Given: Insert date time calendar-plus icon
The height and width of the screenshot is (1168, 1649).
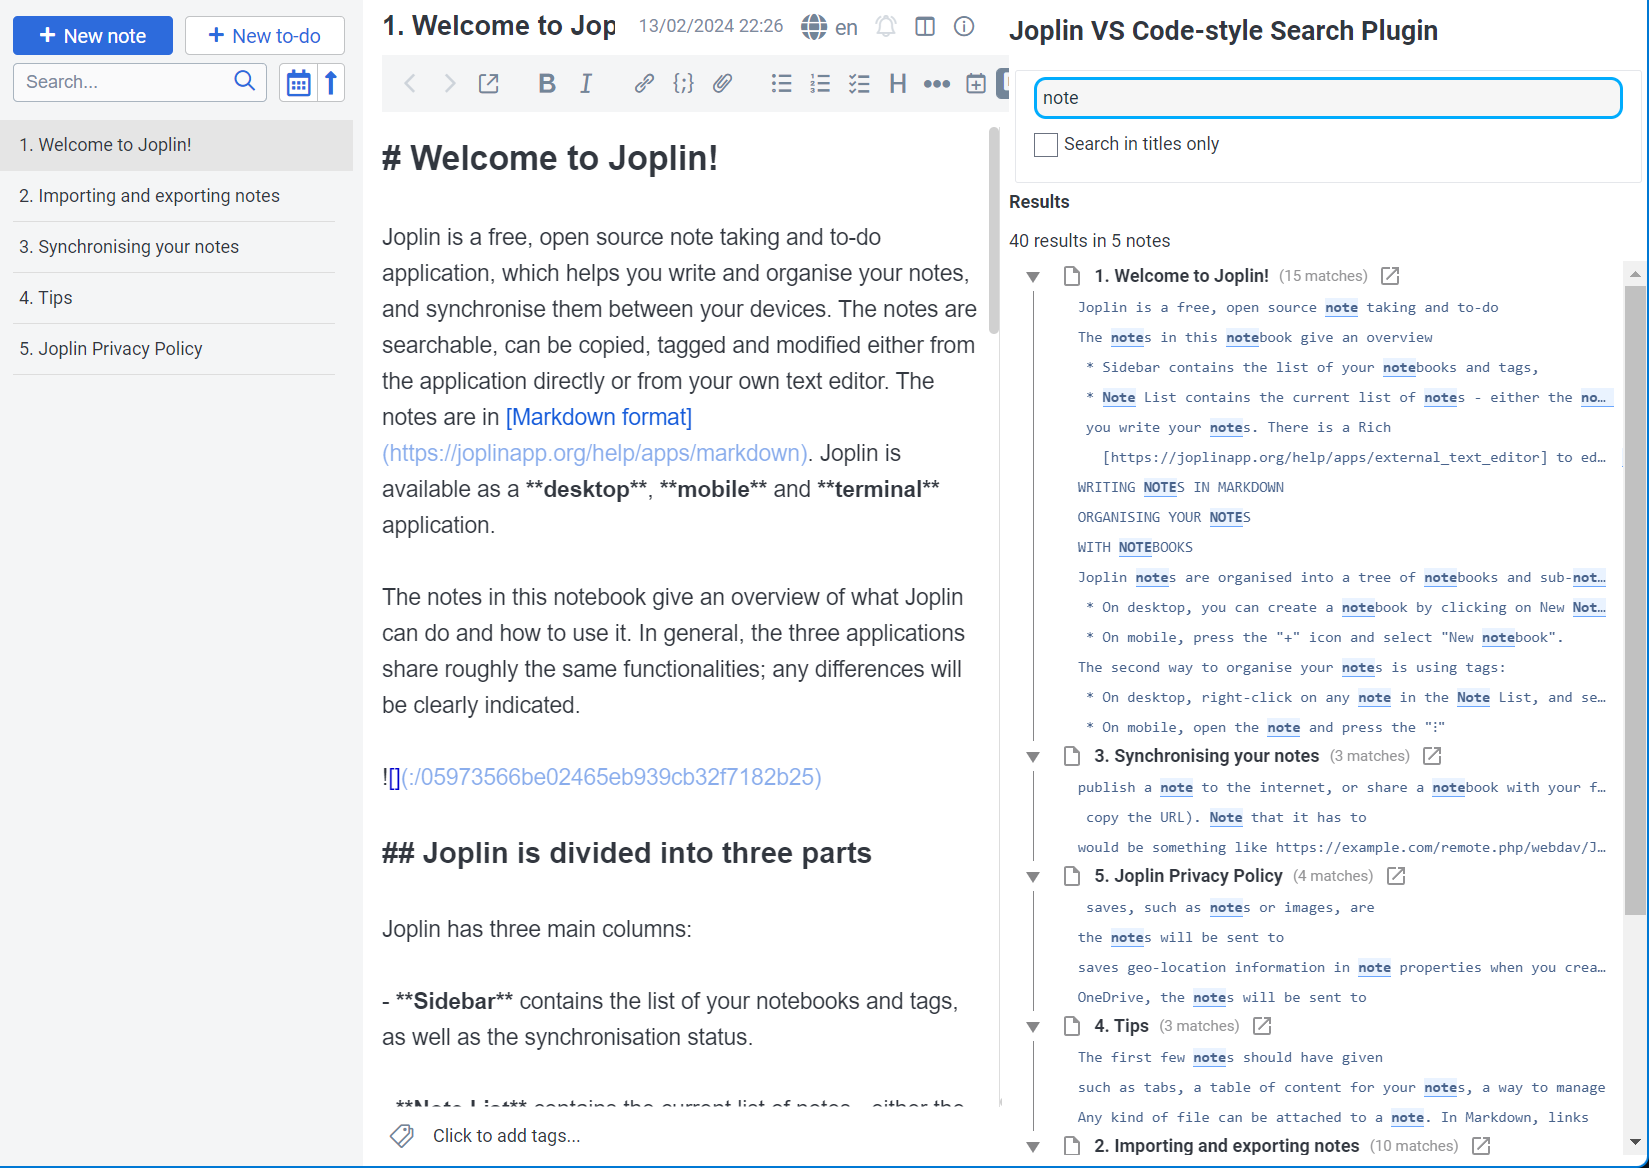Looking at the screenshot, I should point(976,84).
